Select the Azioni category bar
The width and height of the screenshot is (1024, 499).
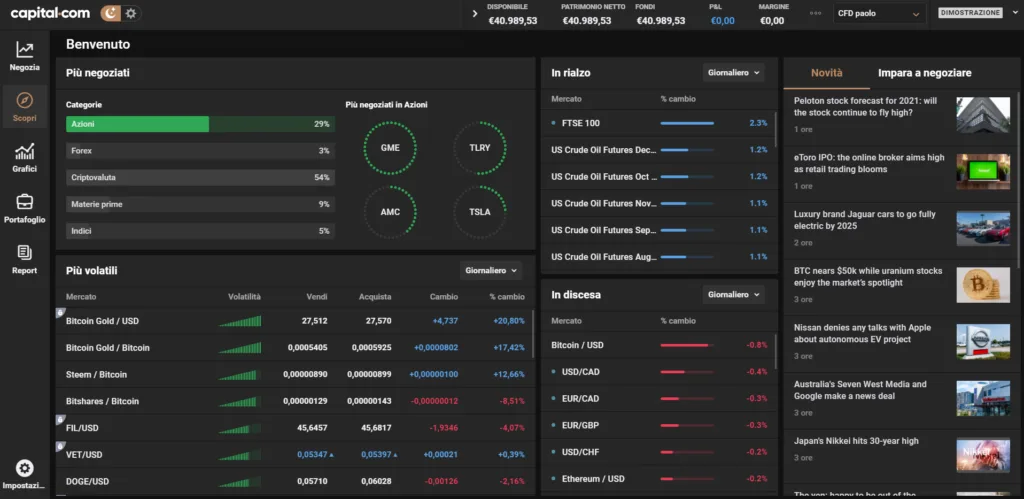coord(200,124)
